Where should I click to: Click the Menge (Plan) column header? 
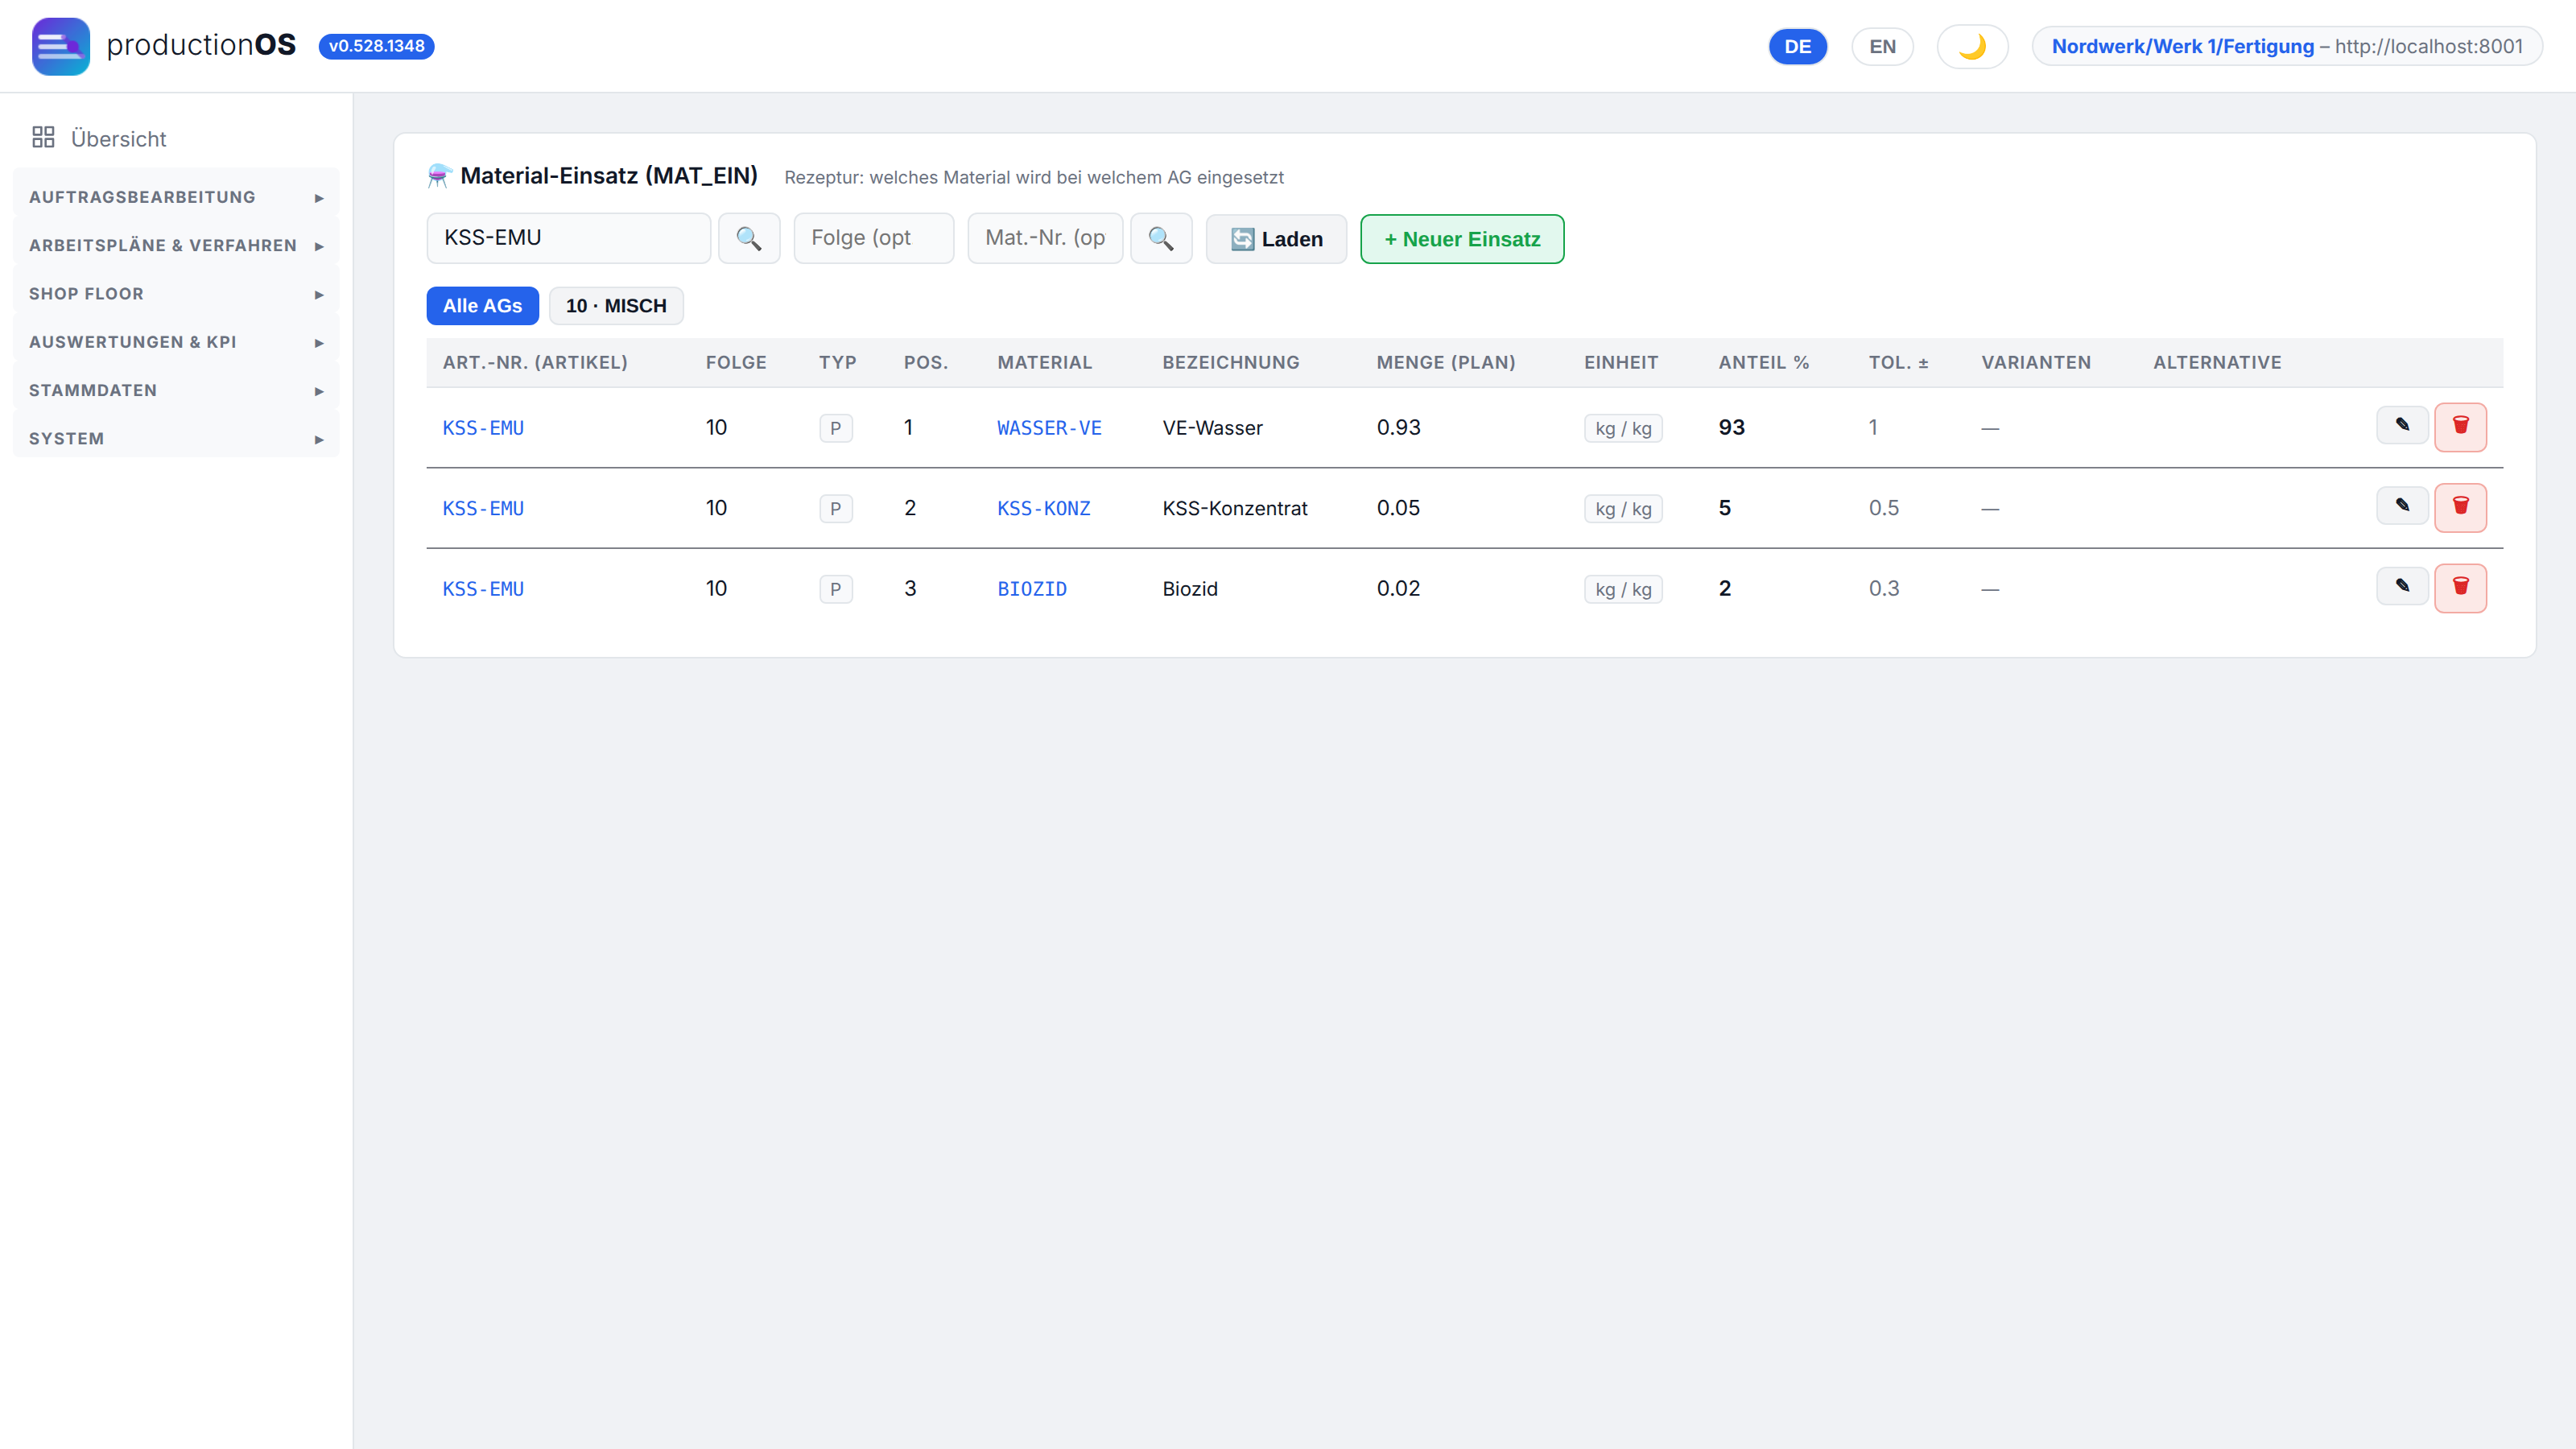click(x=1446, y=363)
